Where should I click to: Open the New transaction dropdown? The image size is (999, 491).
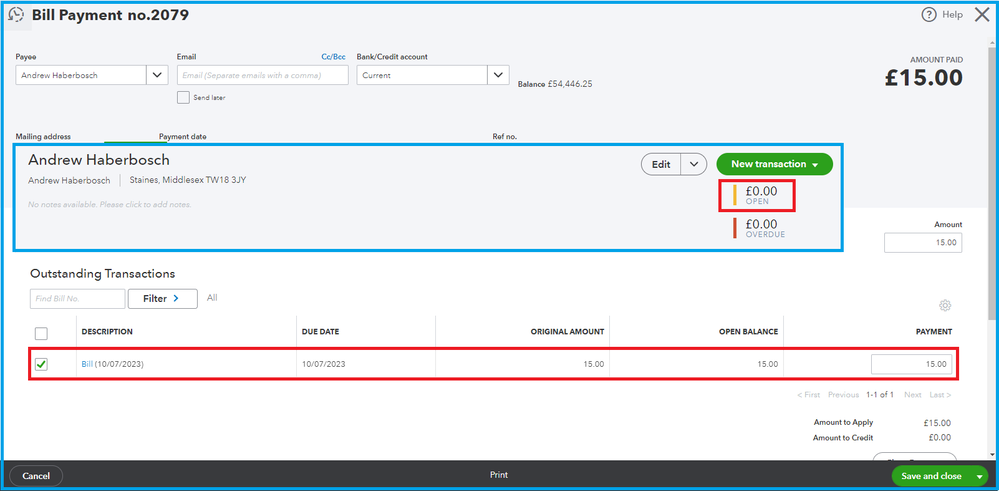coord(774,164)
